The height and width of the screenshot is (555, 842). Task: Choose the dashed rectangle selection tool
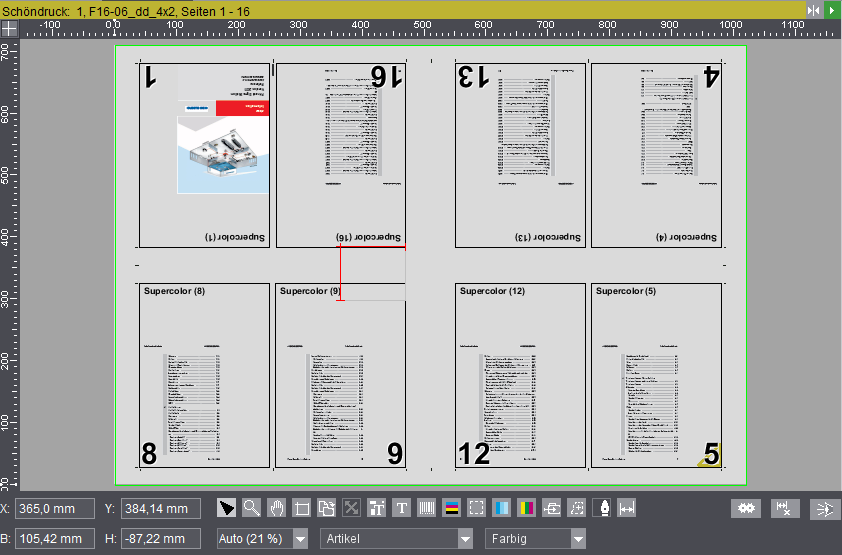[476, 508]
